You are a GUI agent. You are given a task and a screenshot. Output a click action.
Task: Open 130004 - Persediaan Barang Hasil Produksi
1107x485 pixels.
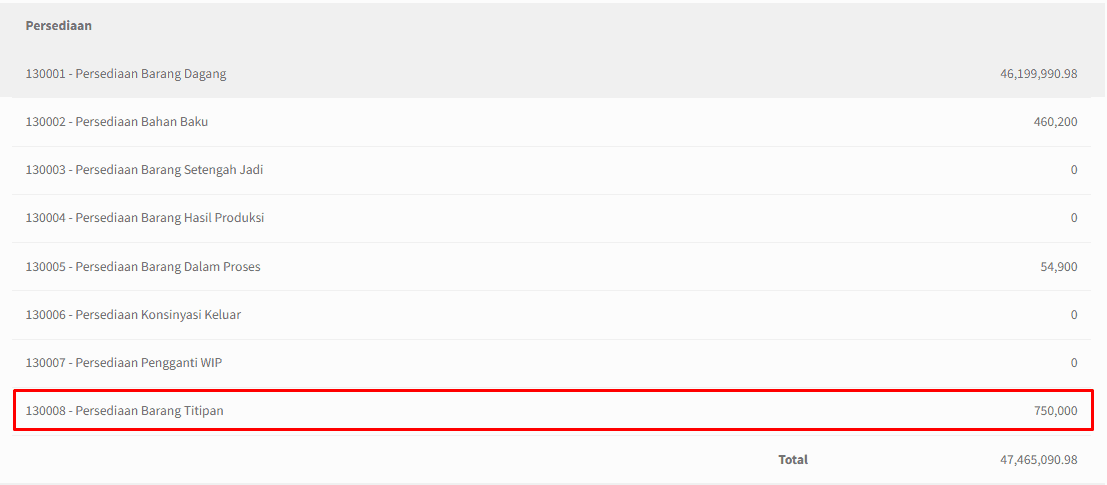click(x=145, y=217)
